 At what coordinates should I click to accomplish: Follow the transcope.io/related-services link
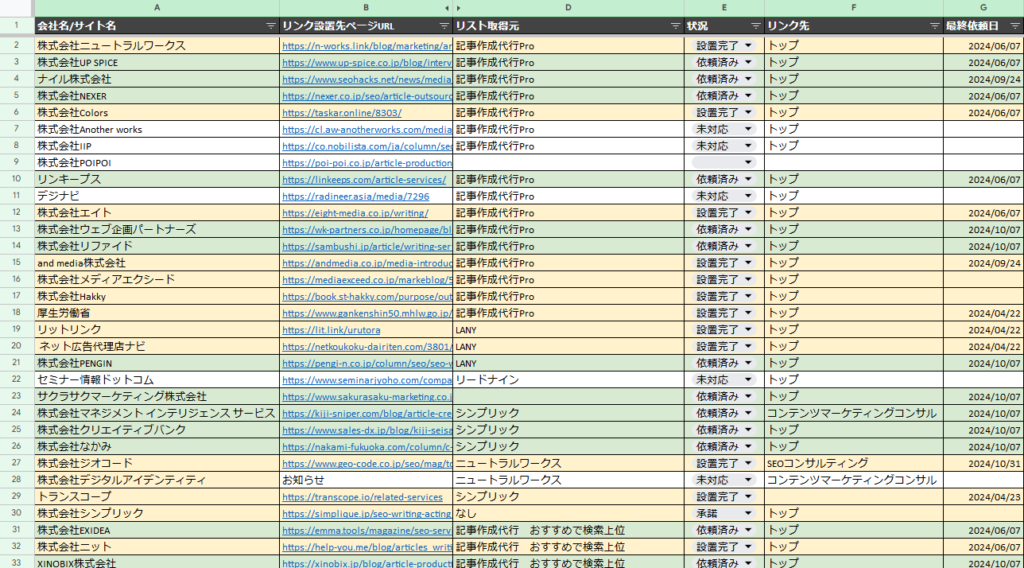click(x=362, y=497)
